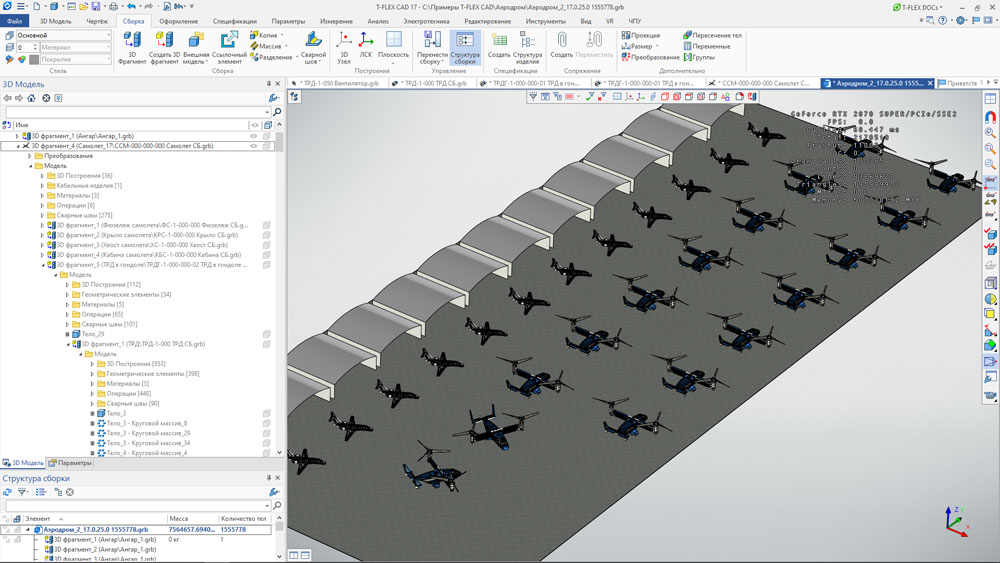The height and width of the screenshot is (563, 1000).
Task: Toggle the Структура сборки ribbon button
Action: [465, 47]
